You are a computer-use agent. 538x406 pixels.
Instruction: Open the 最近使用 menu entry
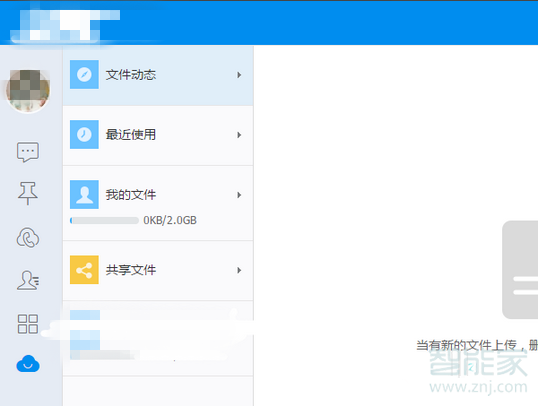click(x=158, y=135)
